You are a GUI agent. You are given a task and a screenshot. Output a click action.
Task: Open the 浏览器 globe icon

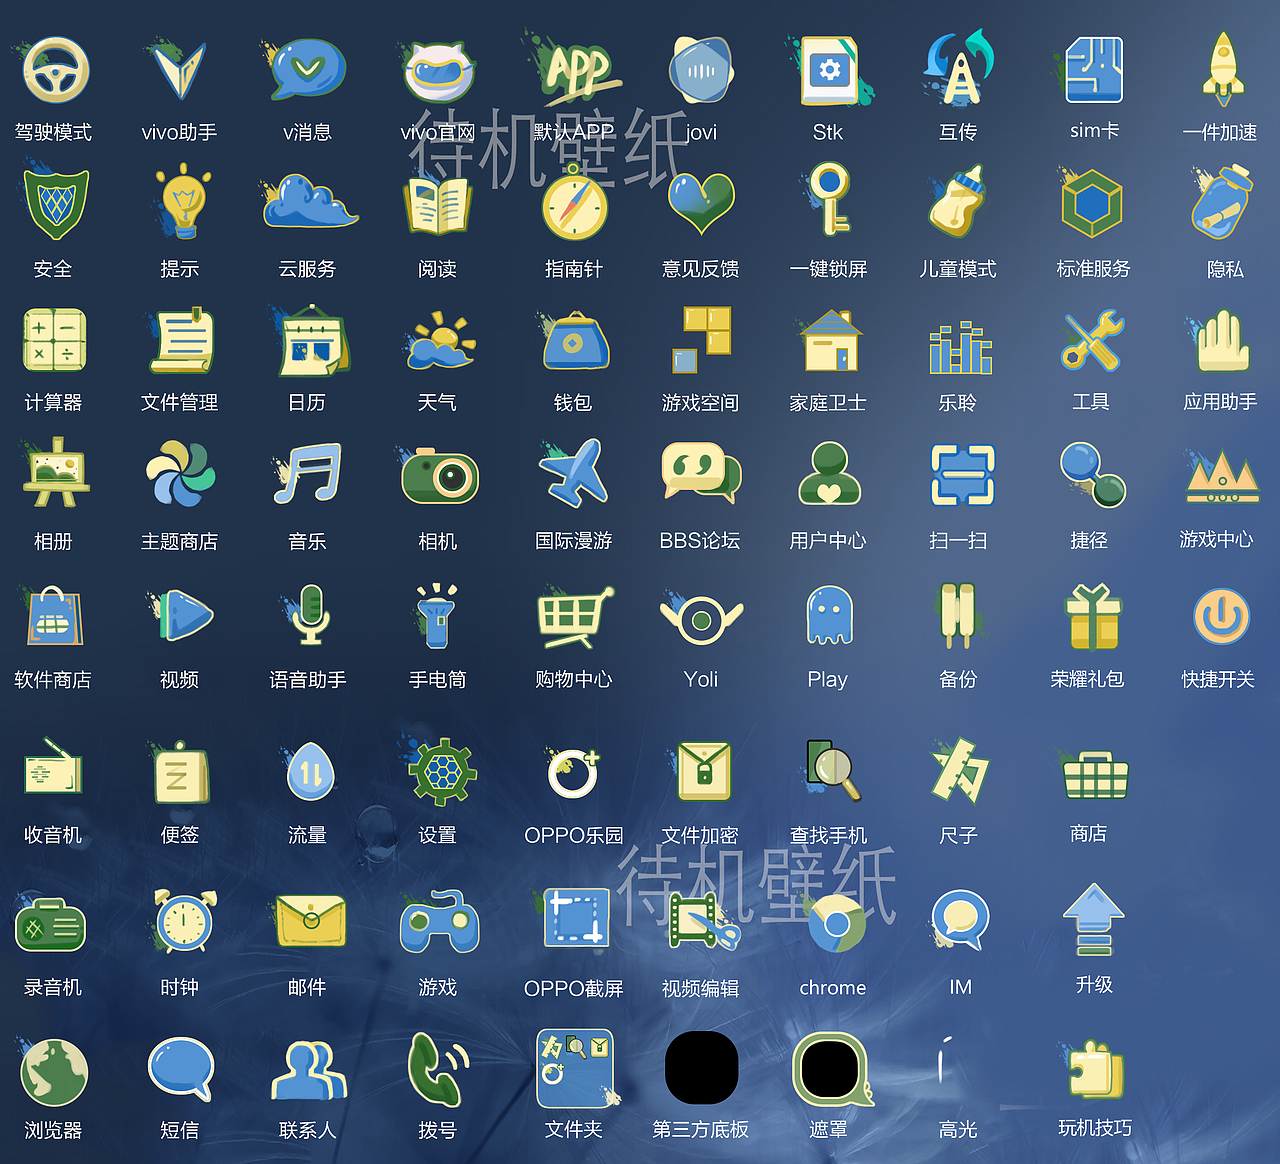[55, 1074]
